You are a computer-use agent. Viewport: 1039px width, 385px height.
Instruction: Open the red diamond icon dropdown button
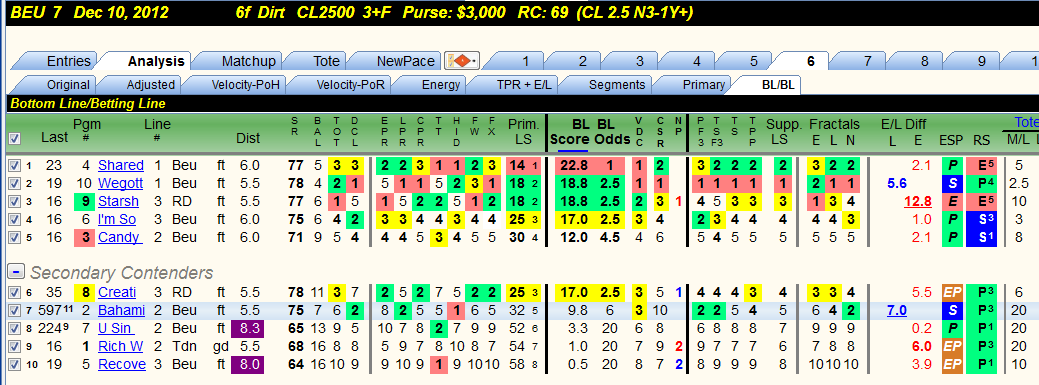(x=462, y=61)
